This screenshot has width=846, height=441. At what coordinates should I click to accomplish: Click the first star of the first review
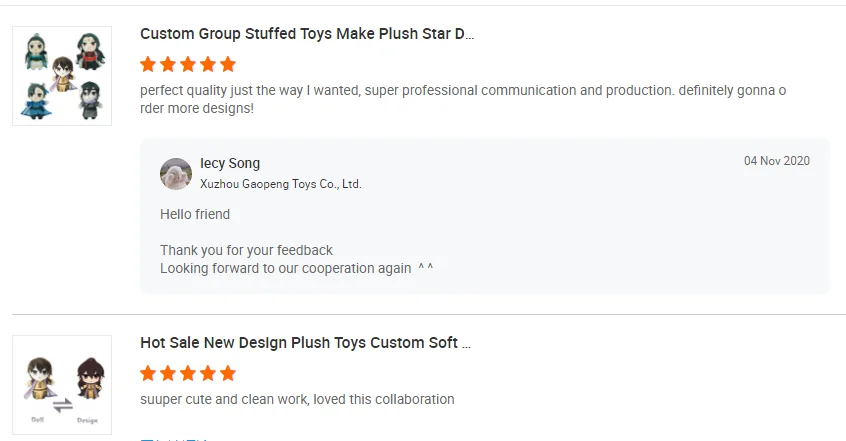tap(148, 64)
